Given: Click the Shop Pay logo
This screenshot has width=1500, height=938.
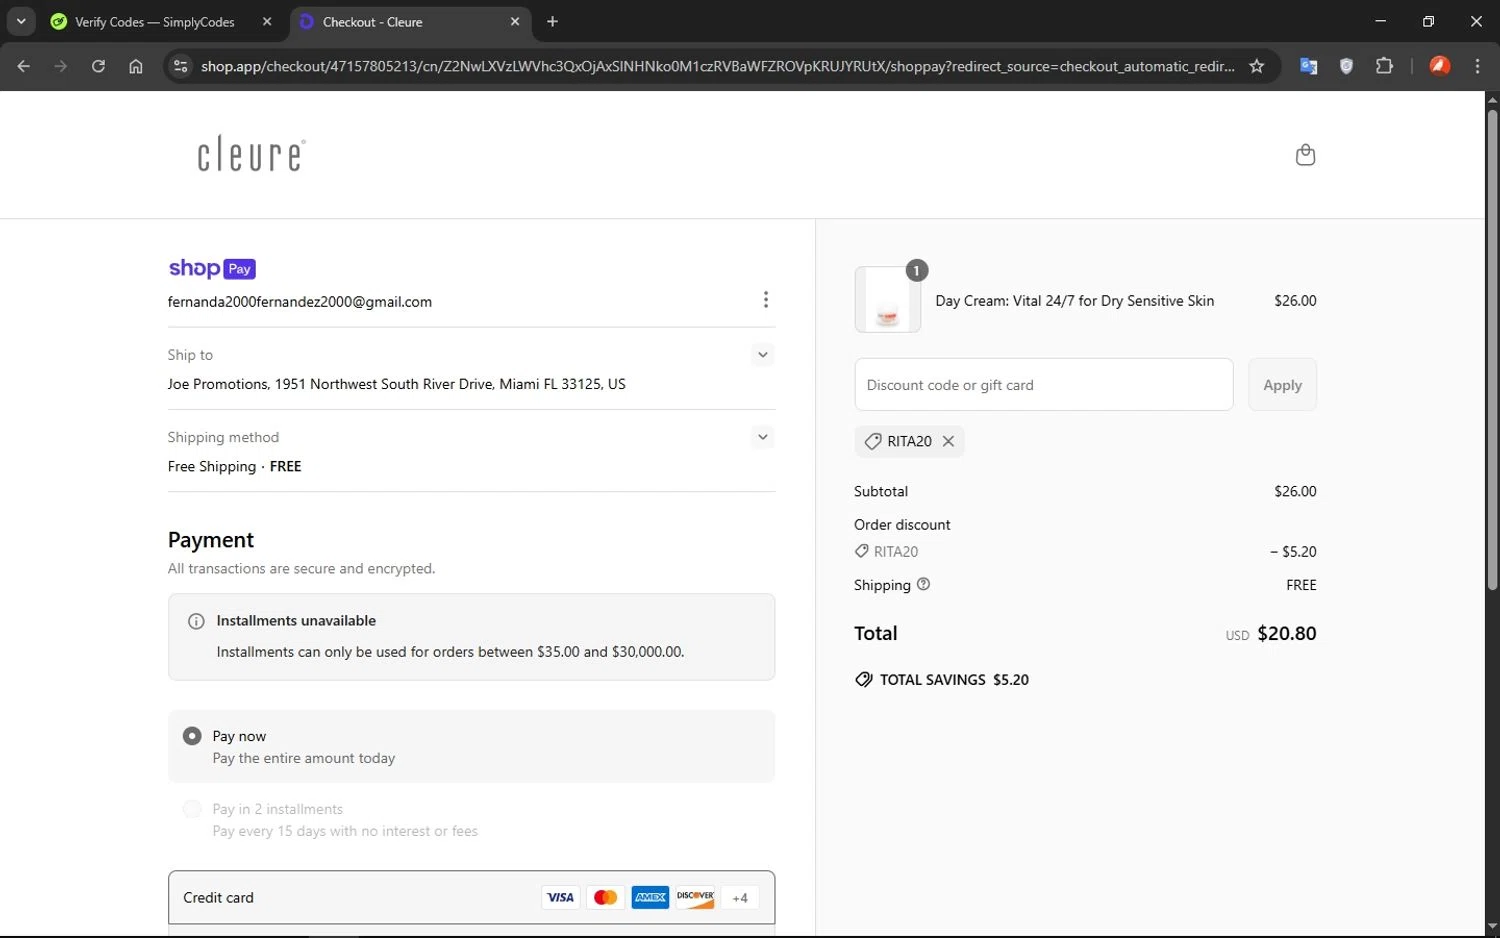Looking at the screenshot, I should [212, 268].
